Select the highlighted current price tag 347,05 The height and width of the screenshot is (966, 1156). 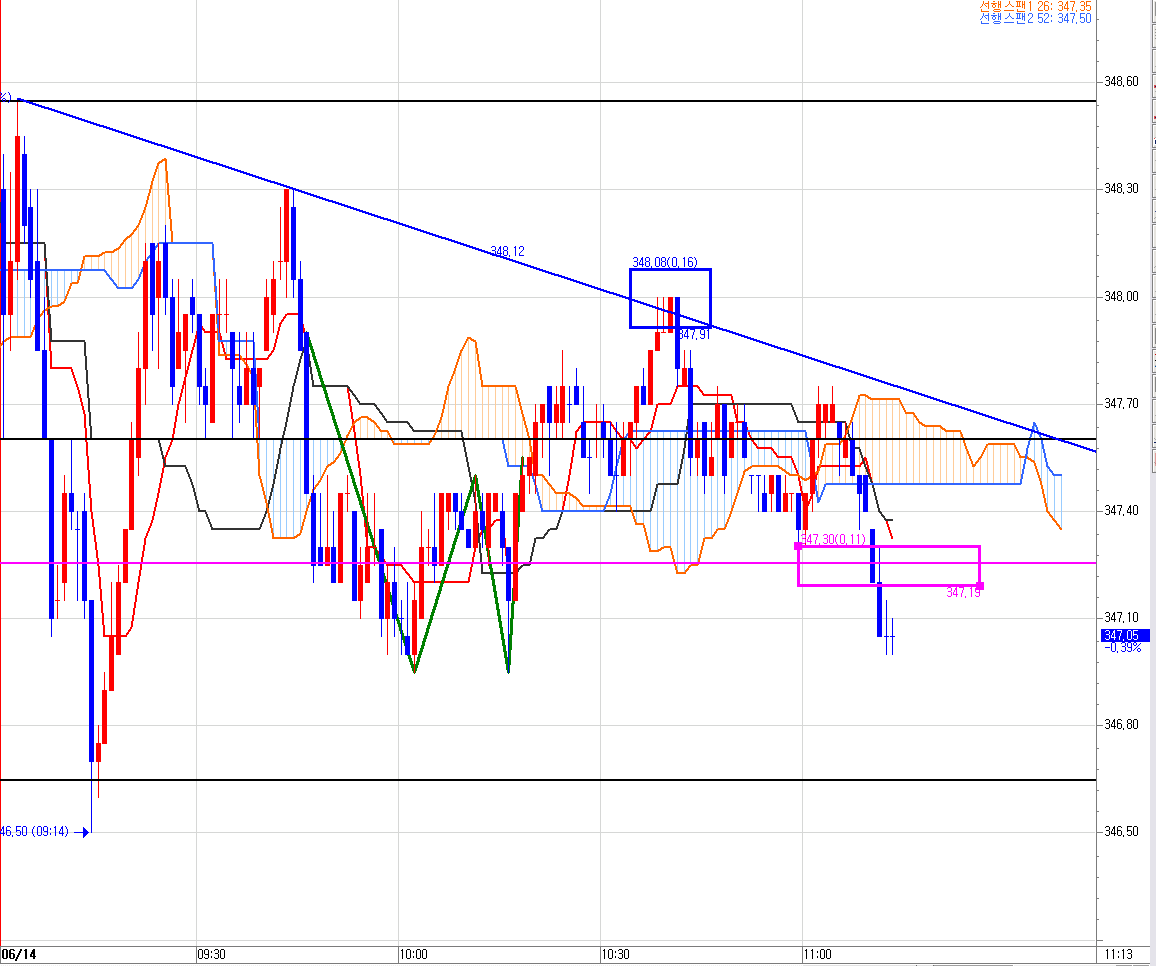[x=1125, y=636]
